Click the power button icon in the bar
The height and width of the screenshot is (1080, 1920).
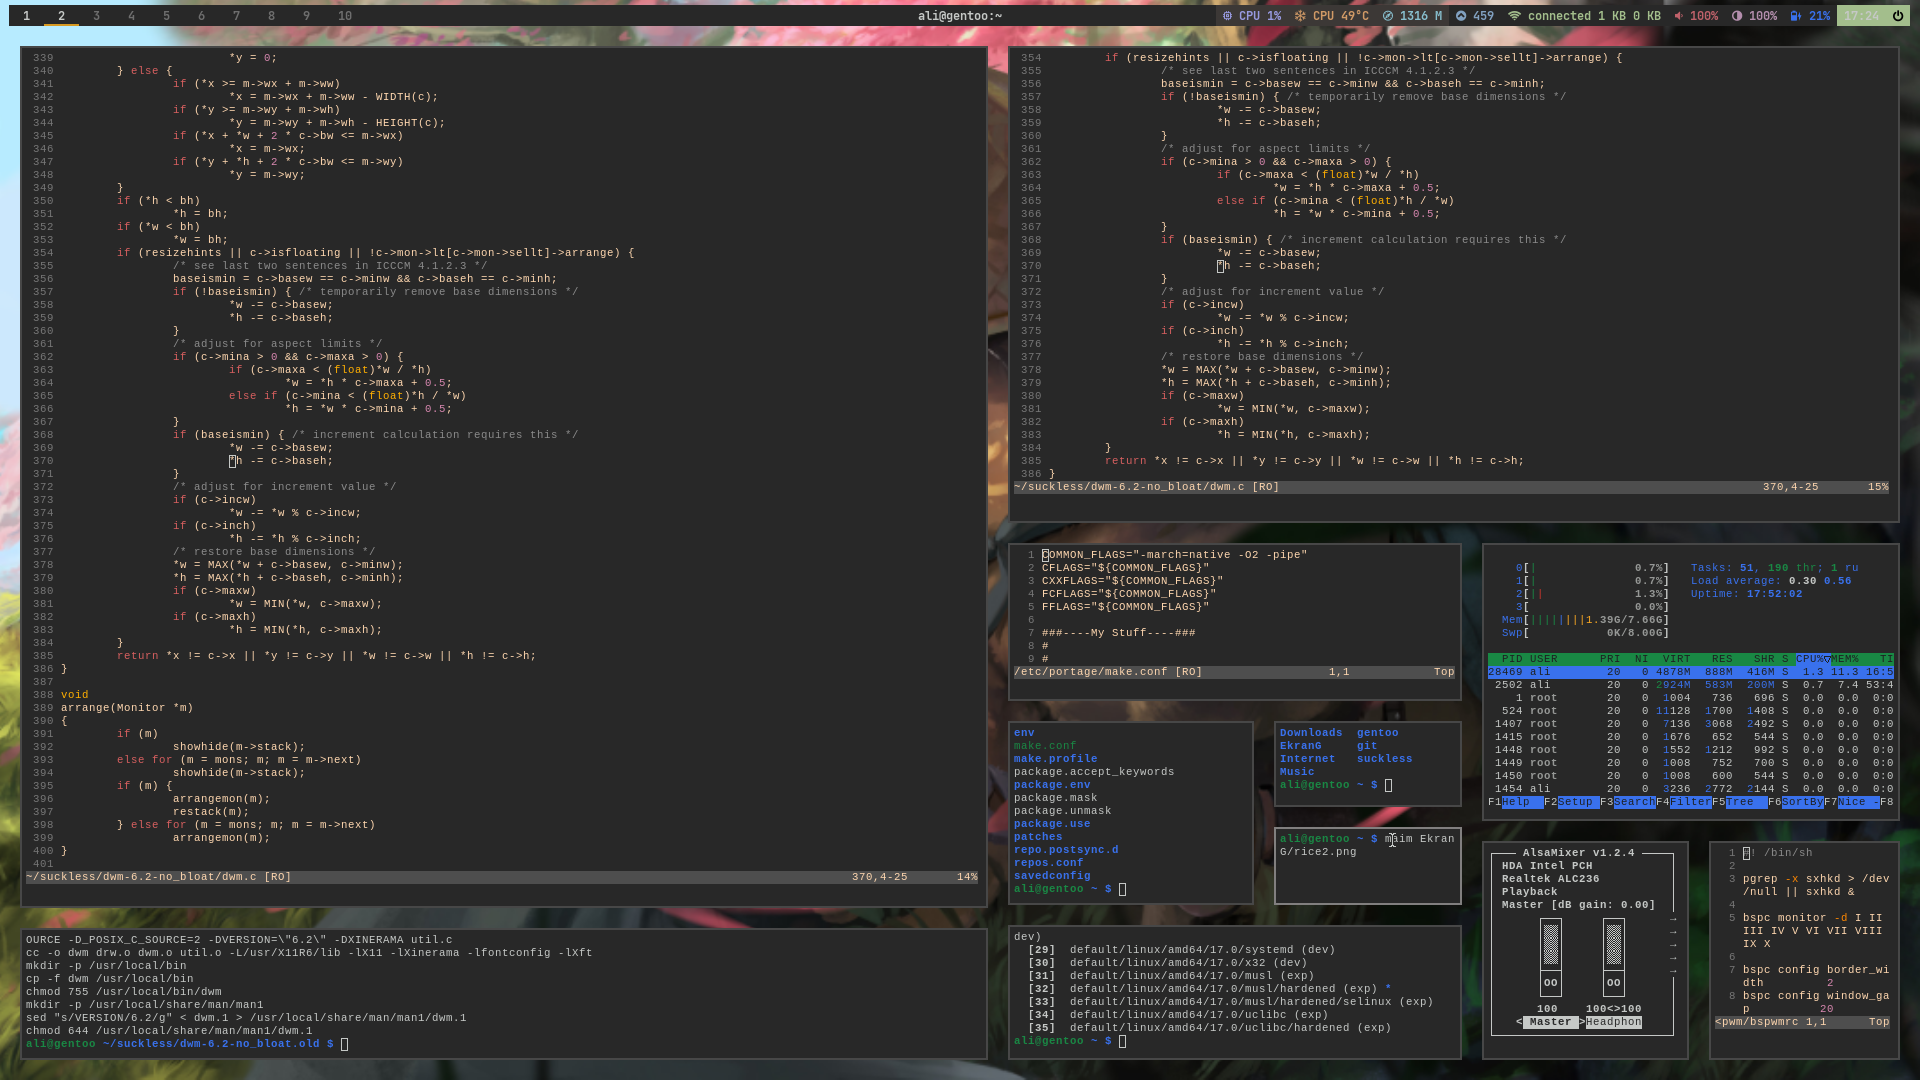tap(1898, 16)
